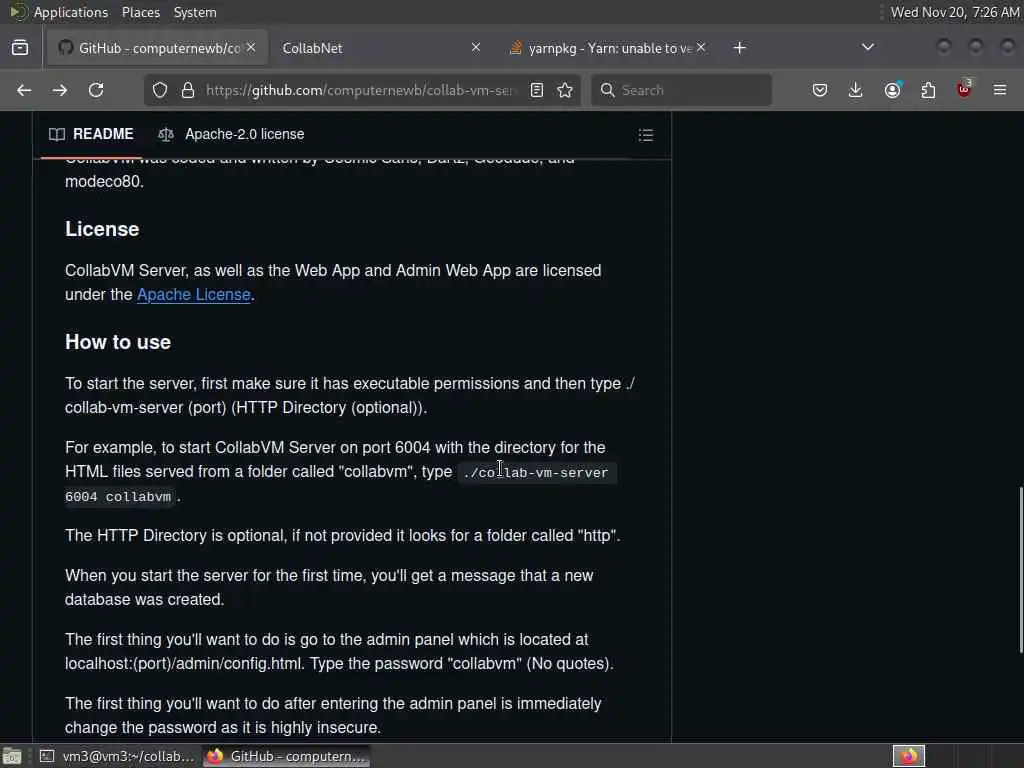Screen dimensions: 1024x768
Task: Show desktop via taskbar corner icon
Action: pos(12,756)
